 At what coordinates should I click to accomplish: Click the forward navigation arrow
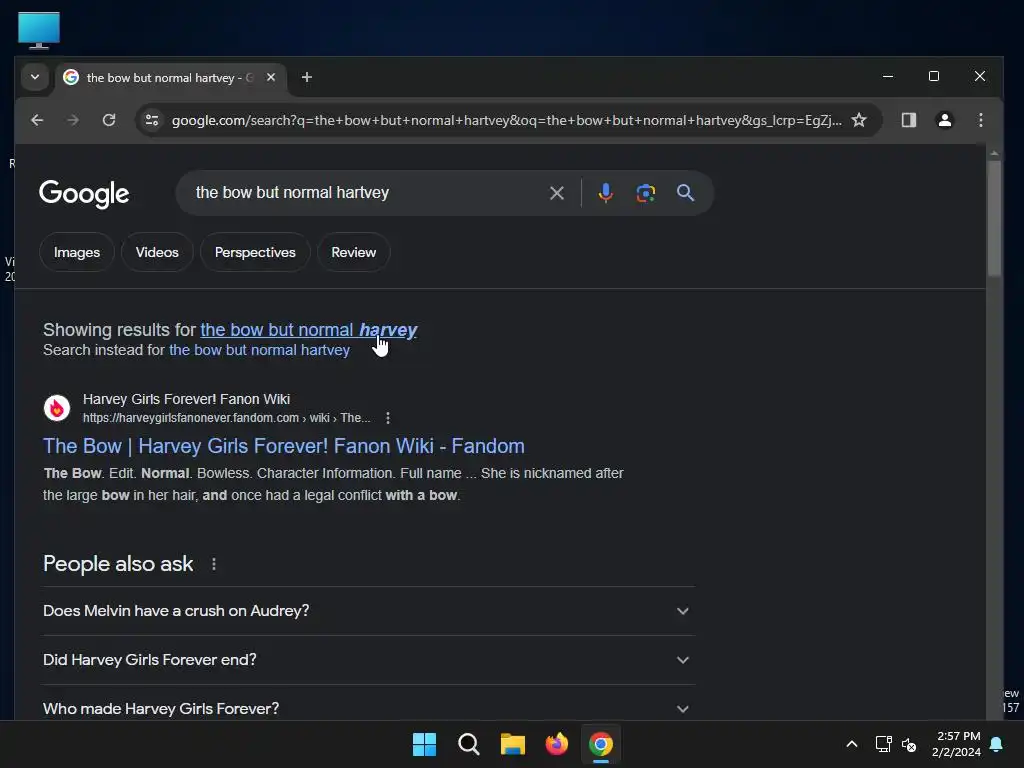tap(73, 120)
